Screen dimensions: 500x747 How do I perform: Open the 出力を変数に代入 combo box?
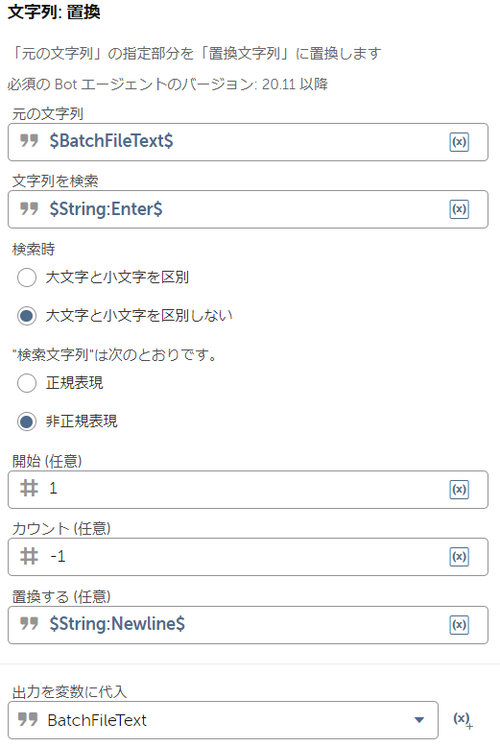pyautogui.click(x=223, y=720)
